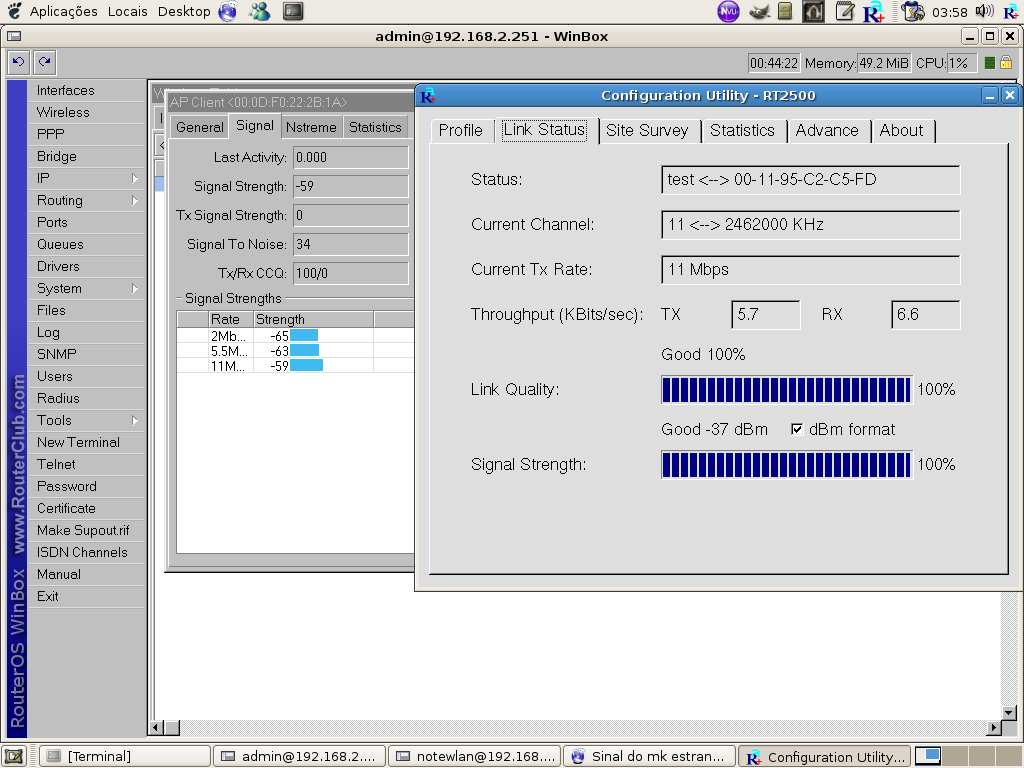Click the window menu icon of WinBox titlebar
Screen dimensions: 1024x768
tap(14, 37)
